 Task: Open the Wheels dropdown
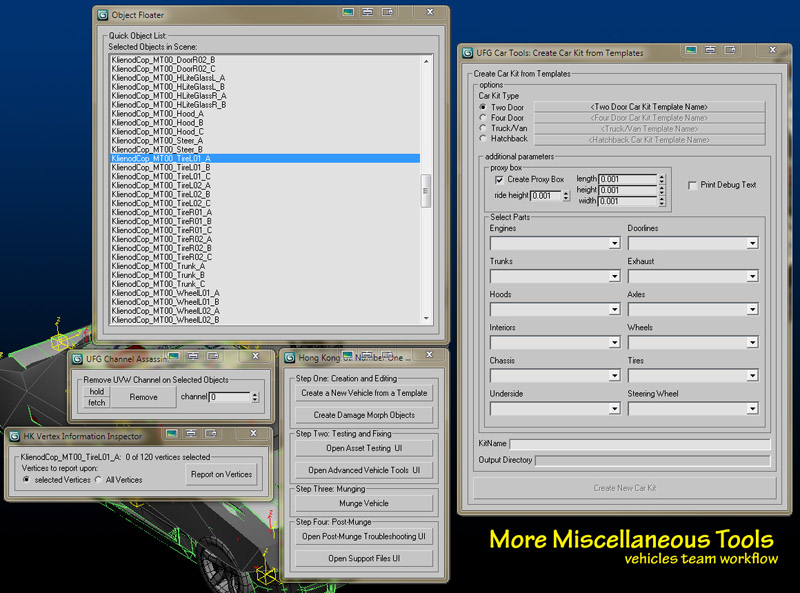click(x=753, y=342)
